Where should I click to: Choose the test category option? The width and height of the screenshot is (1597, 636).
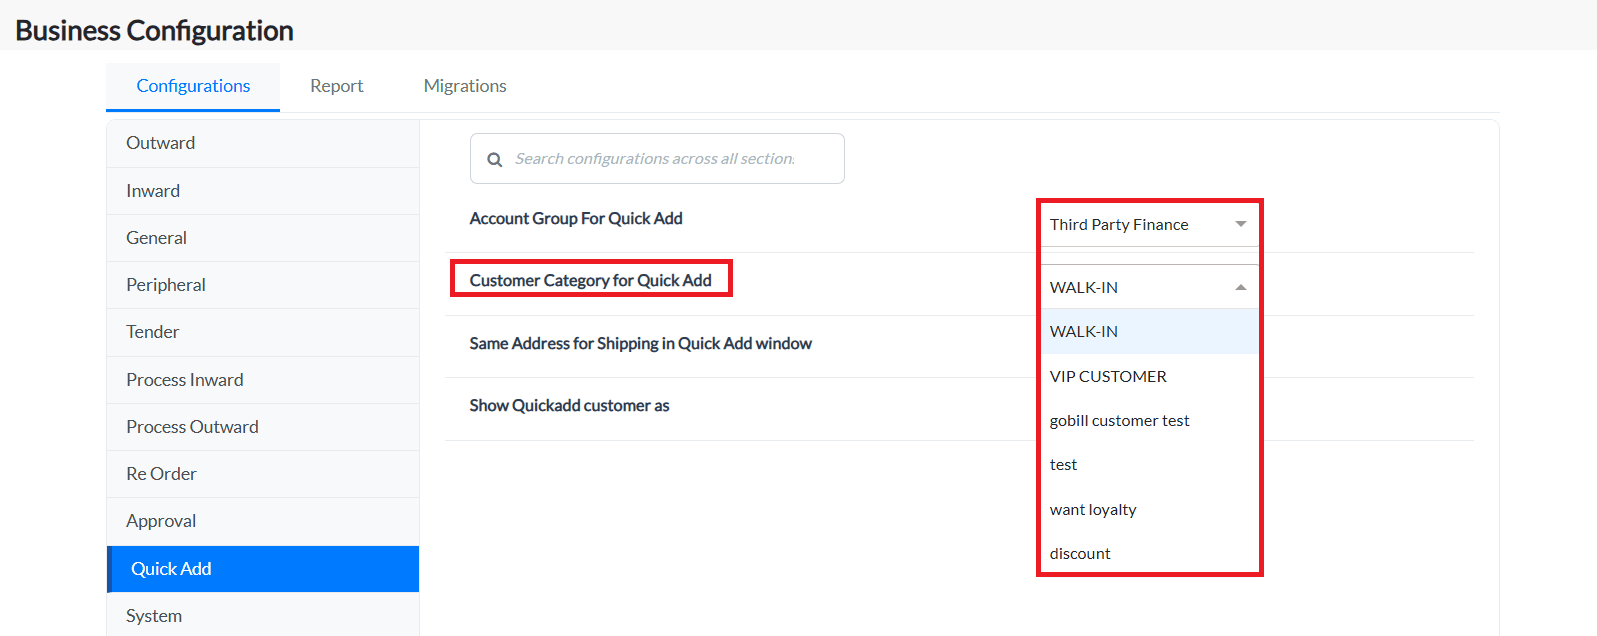pyautogui.click(x=1063, y=465)
